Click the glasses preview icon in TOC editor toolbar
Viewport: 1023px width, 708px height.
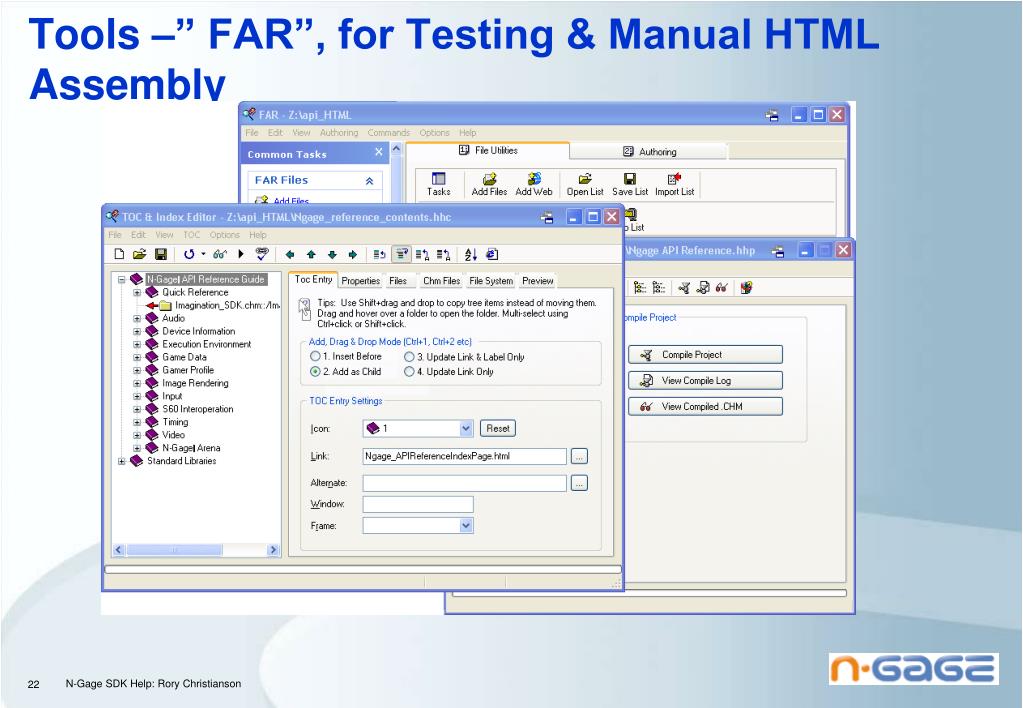coord(220,254)
